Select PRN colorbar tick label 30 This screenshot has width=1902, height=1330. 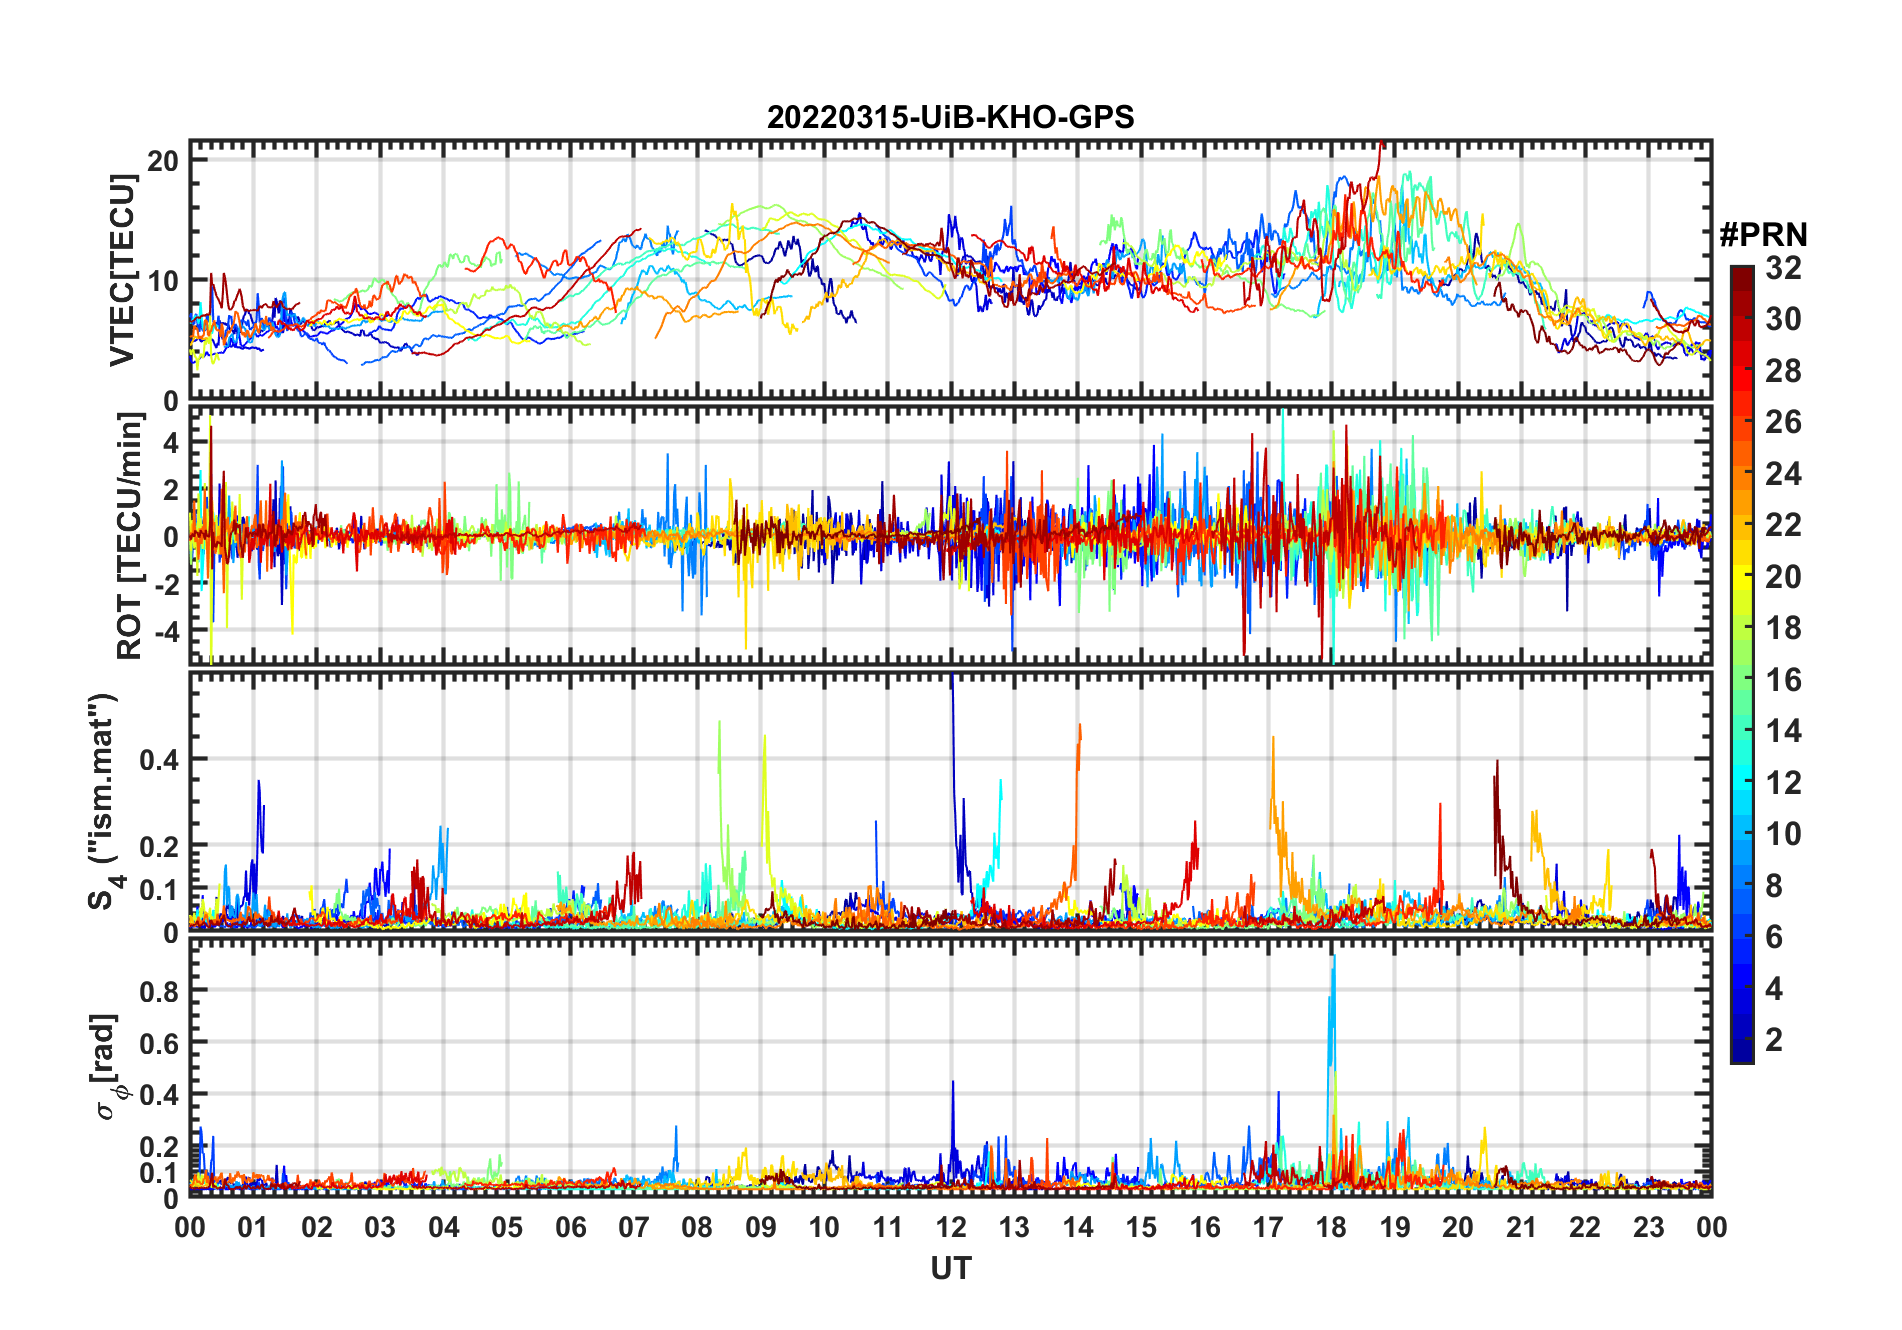click(x=1783, y=319)
